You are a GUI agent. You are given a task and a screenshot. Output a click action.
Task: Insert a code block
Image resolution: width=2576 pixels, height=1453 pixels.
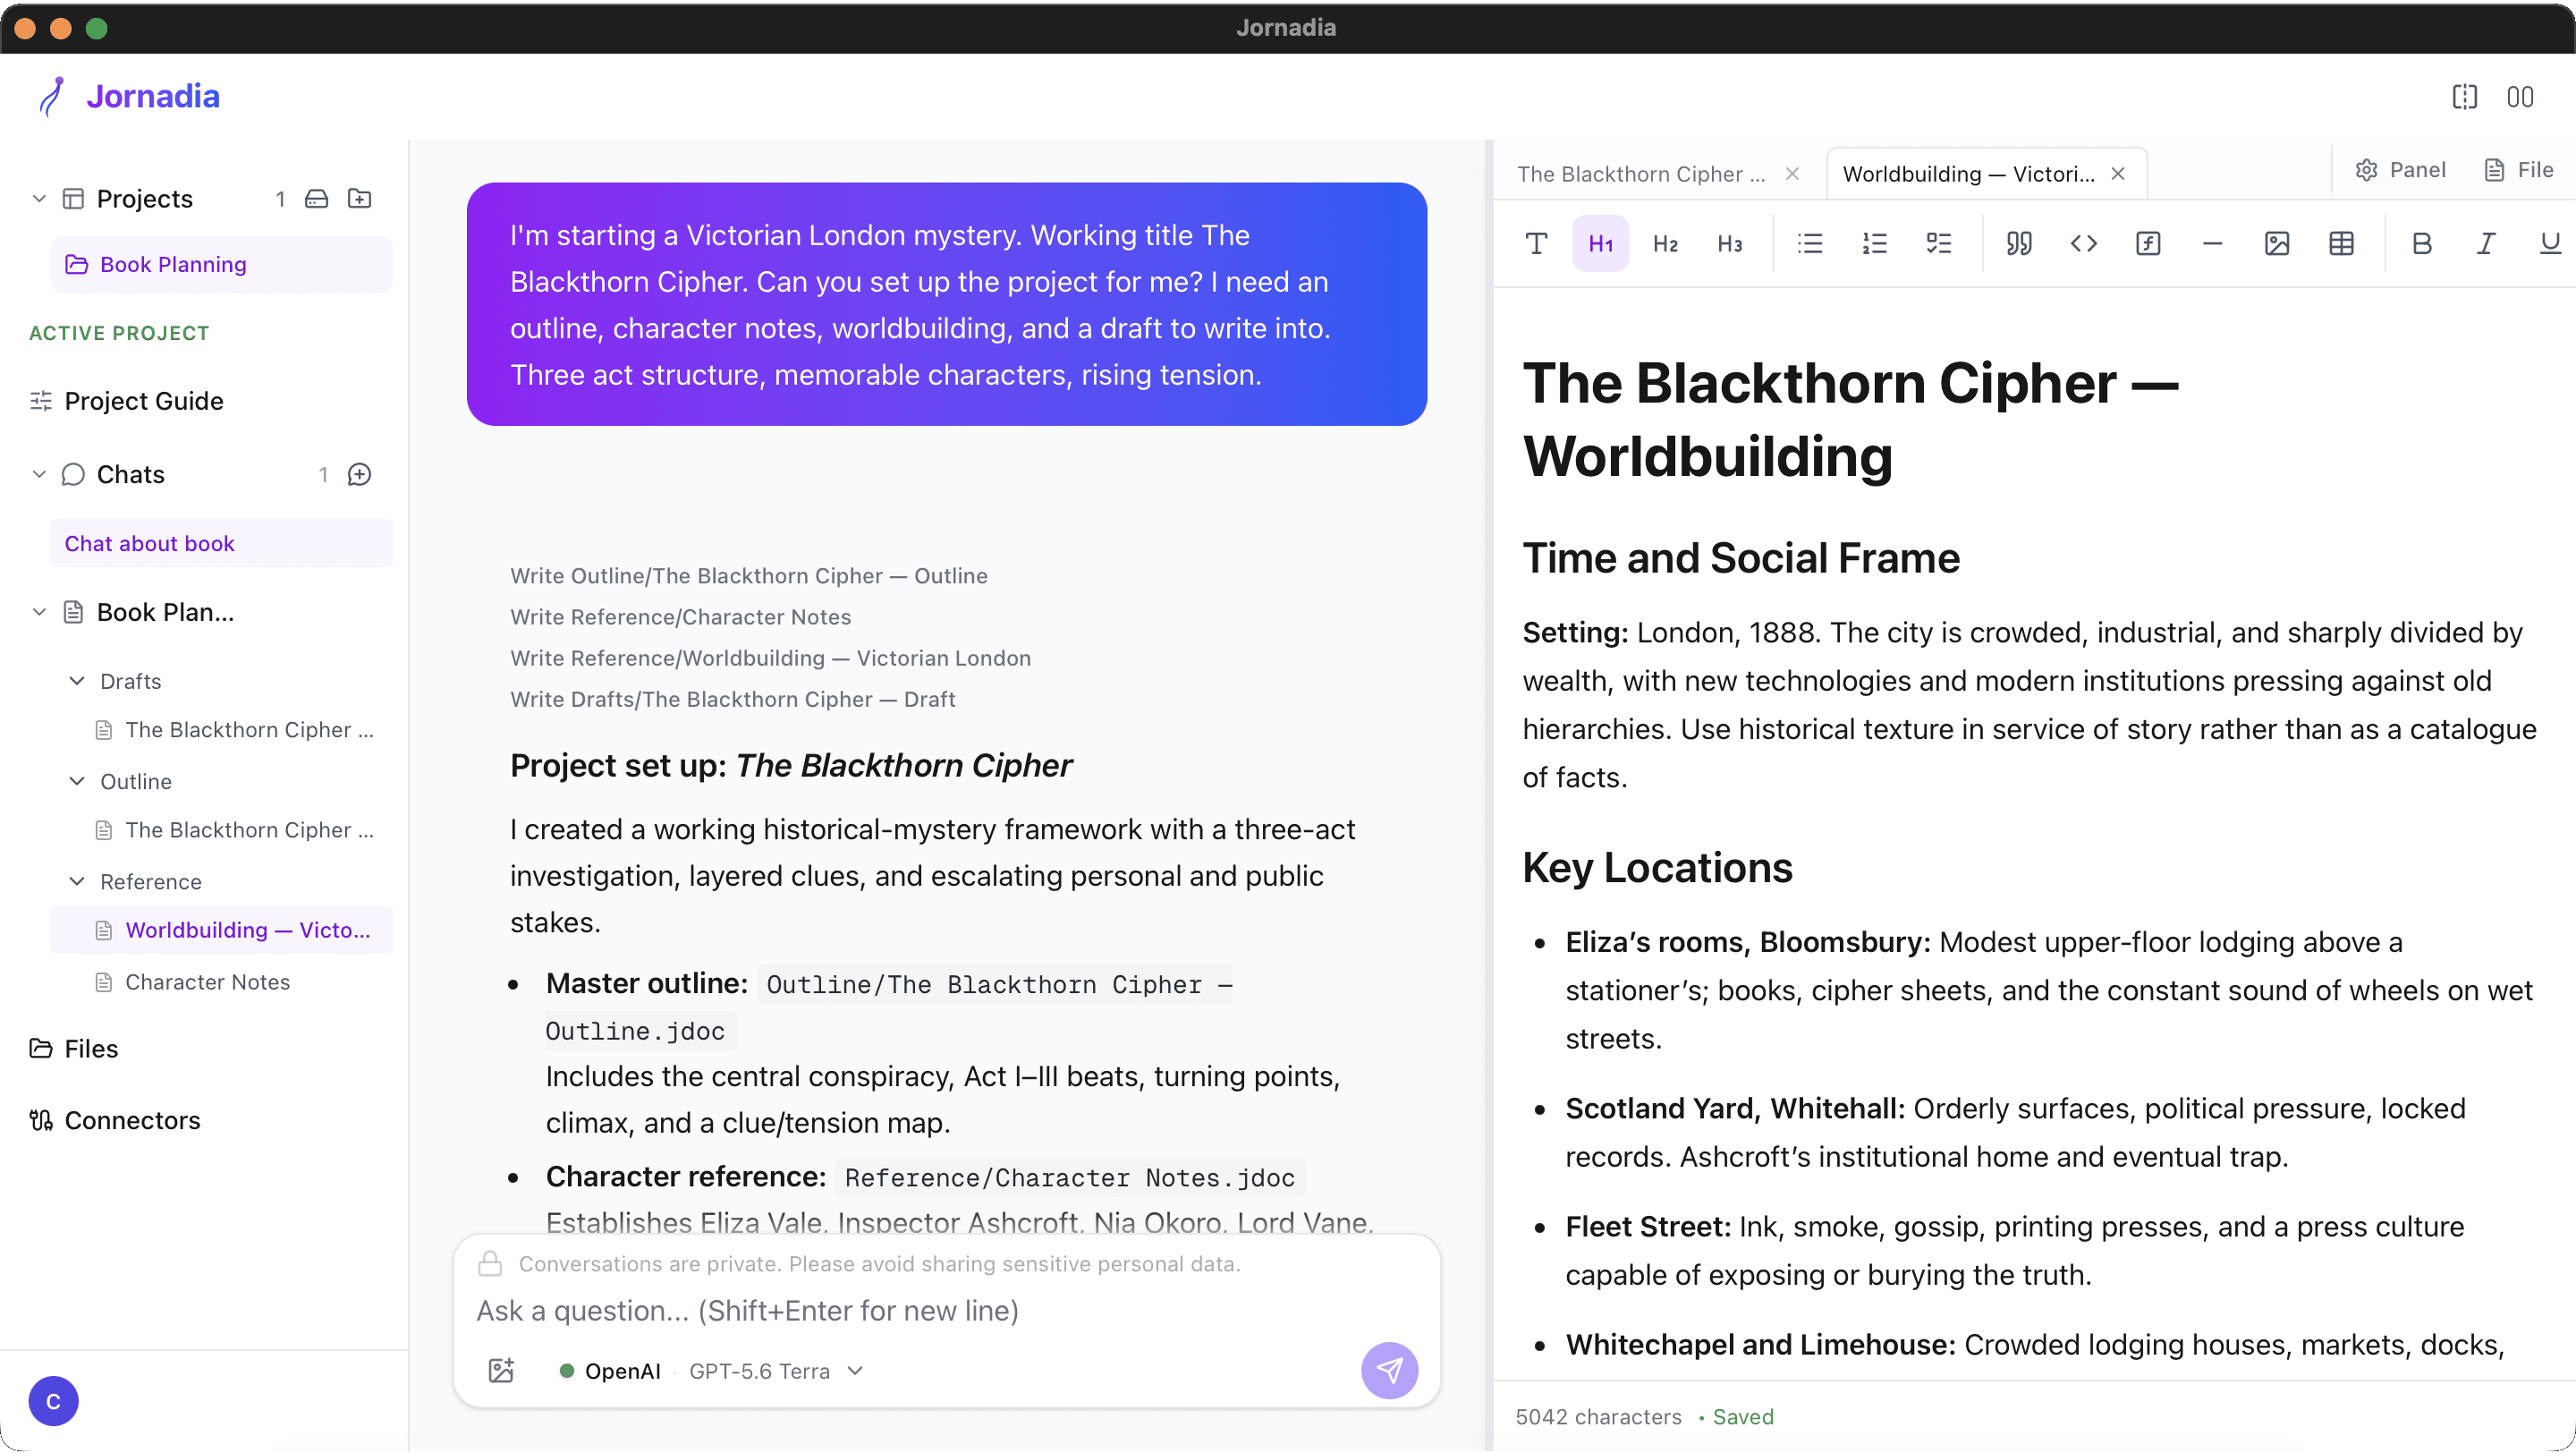[x=2084, y=243]
